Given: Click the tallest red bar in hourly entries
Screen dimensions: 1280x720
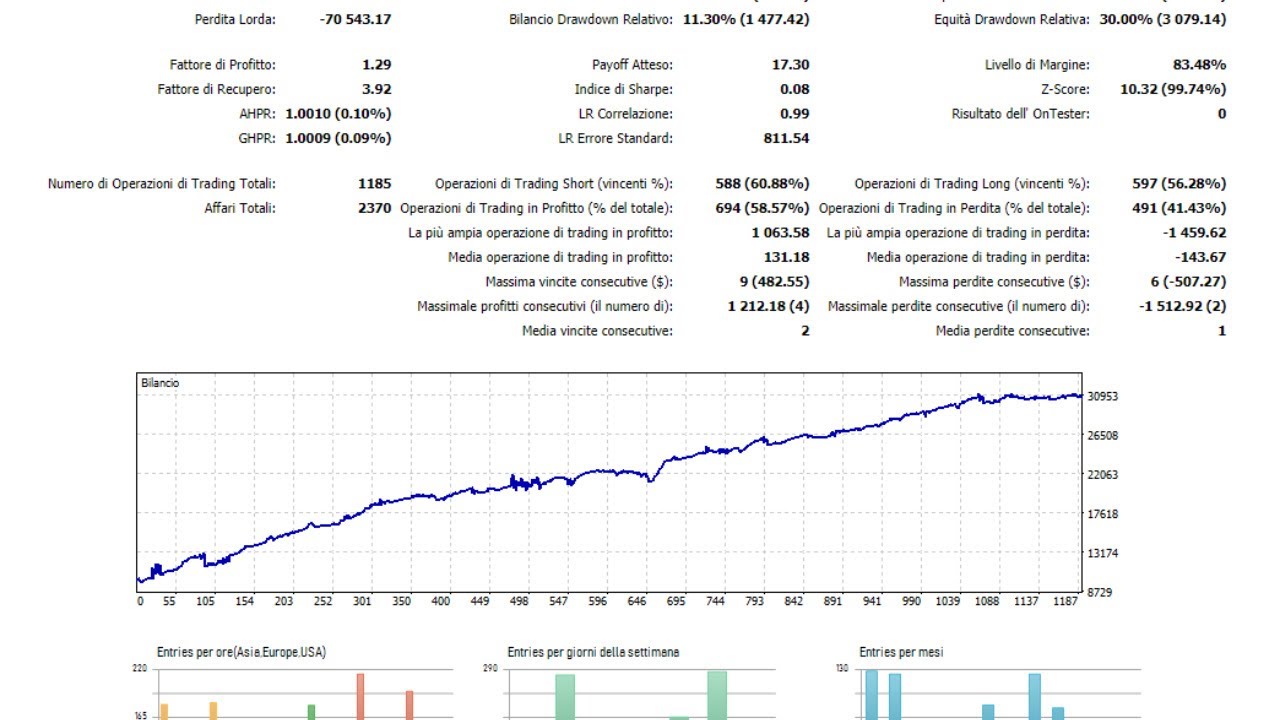Looking at the screenshot, I should (360, 696).
